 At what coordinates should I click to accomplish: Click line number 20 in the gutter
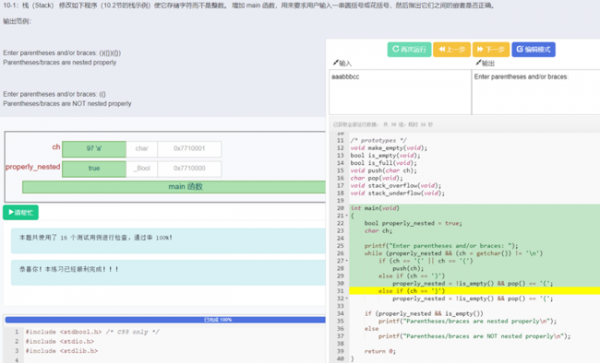pos(341,208)
